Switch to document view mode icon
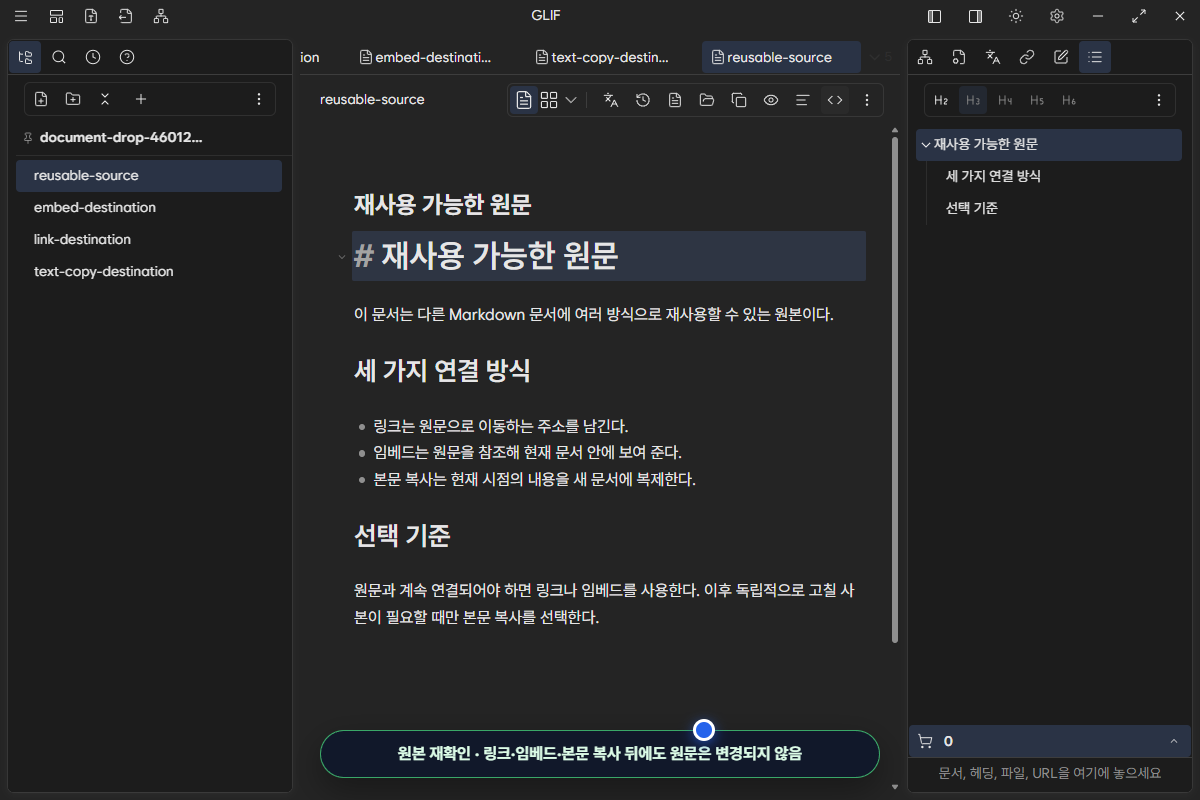Screen dimensions: 1200x800 tap(524, 100)
